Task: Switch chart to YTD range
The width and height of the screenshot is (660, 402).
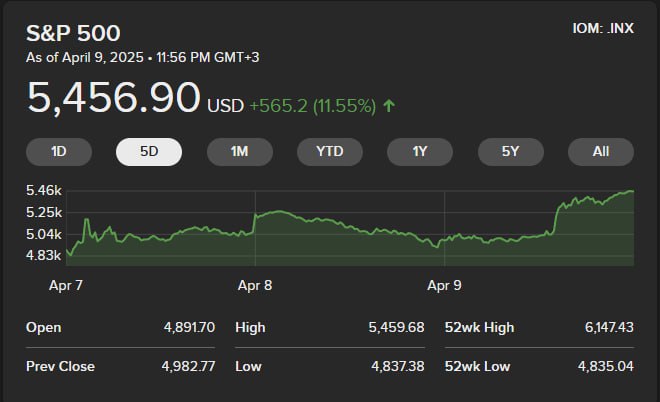Action: [330, 151]
